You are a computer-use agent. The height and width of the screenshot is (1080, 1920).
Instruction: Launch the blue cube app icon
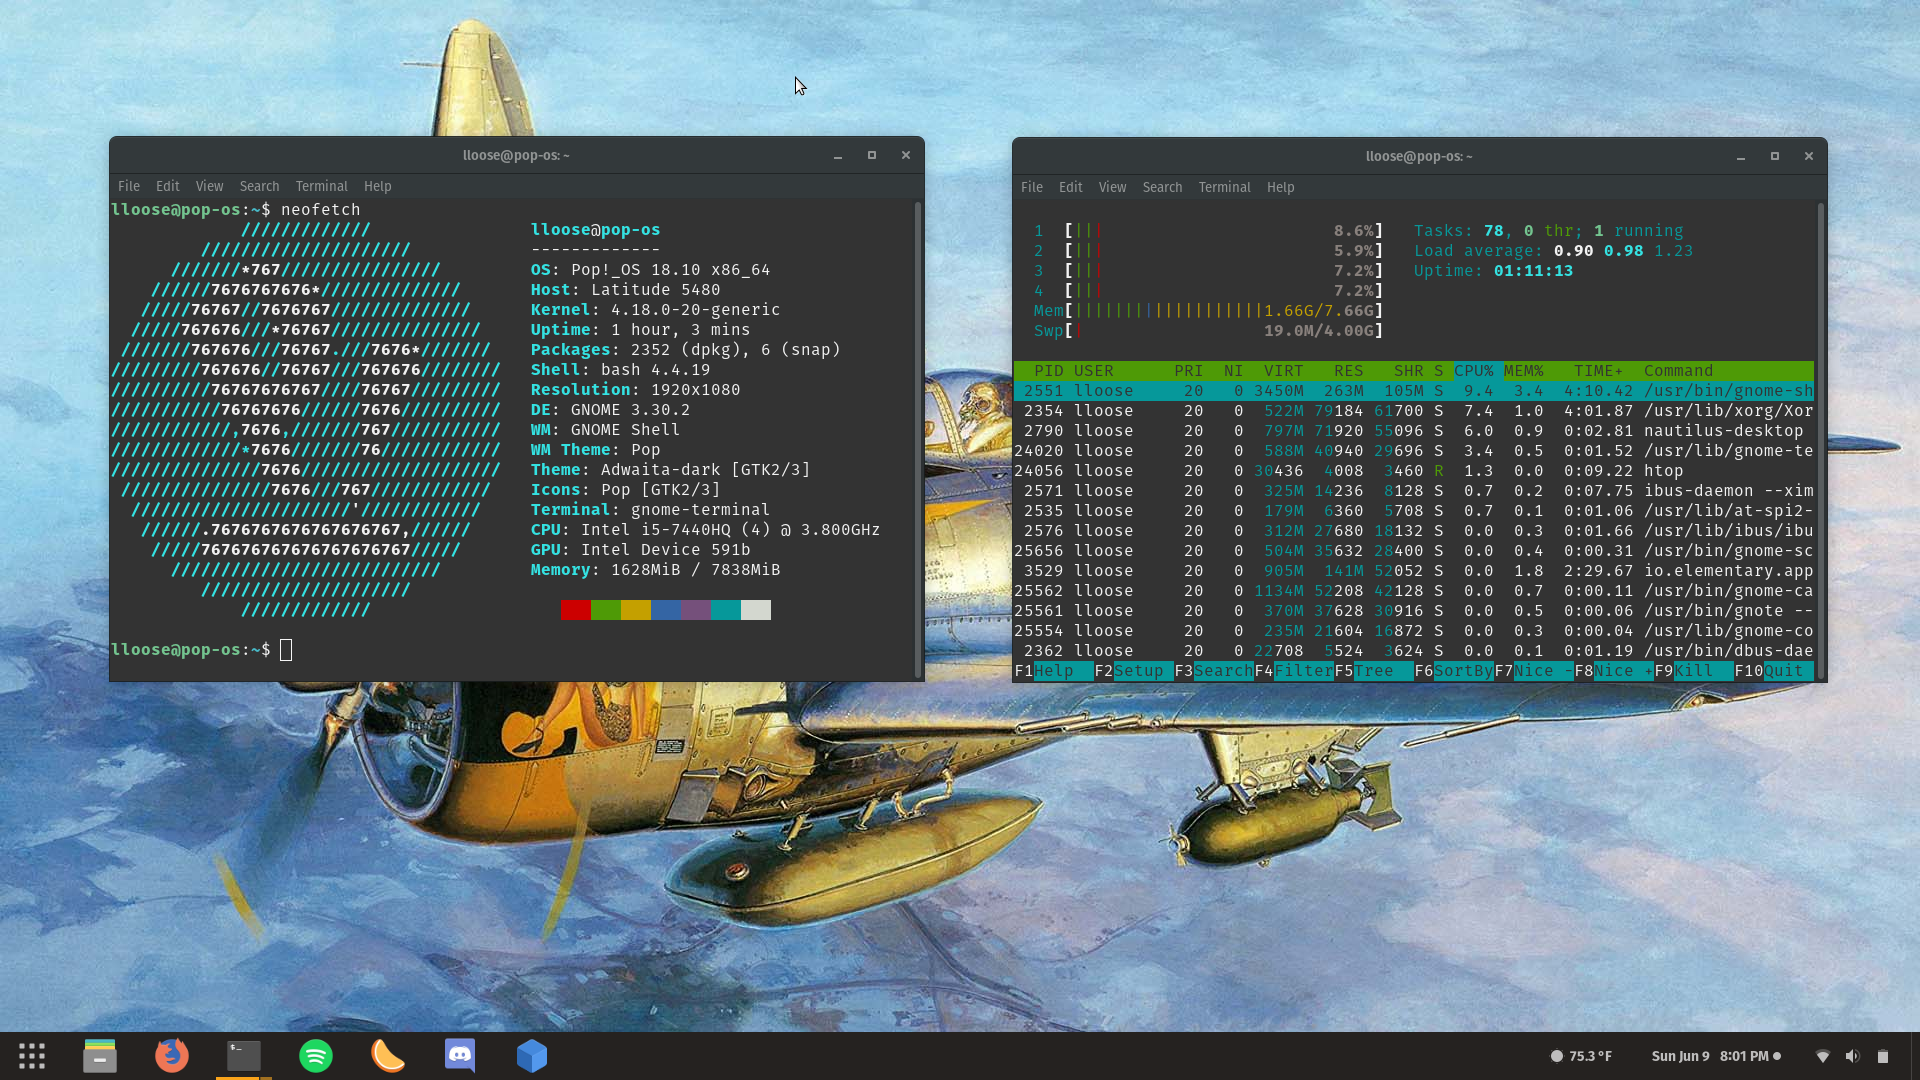click(x=532, y=1056)
